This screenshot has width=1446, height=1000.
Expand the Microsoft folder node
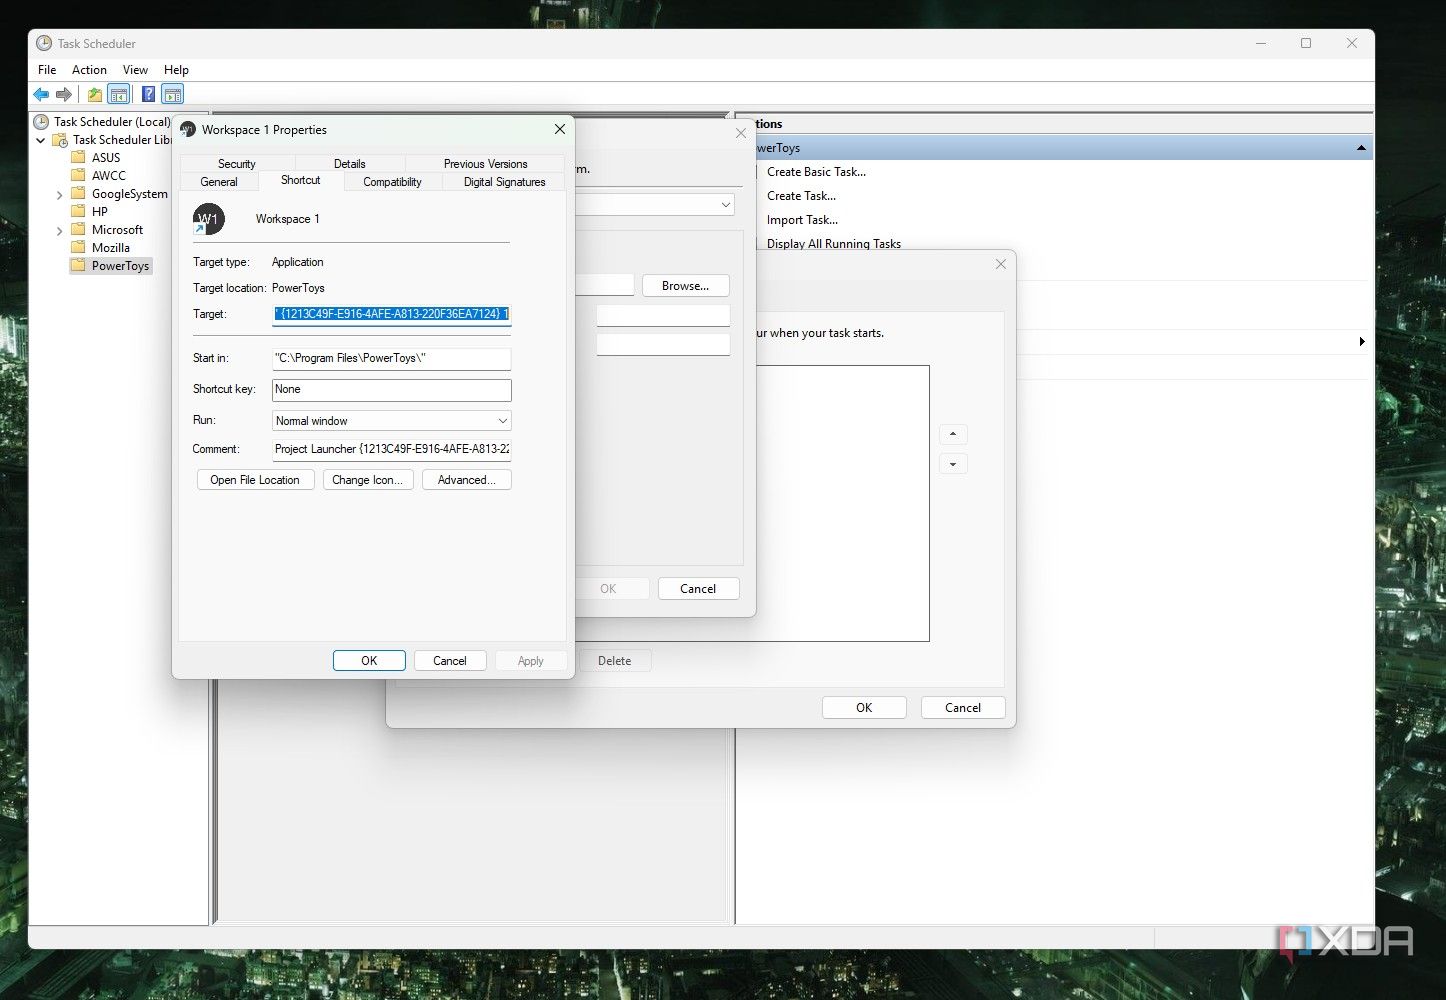coord(59,230)
